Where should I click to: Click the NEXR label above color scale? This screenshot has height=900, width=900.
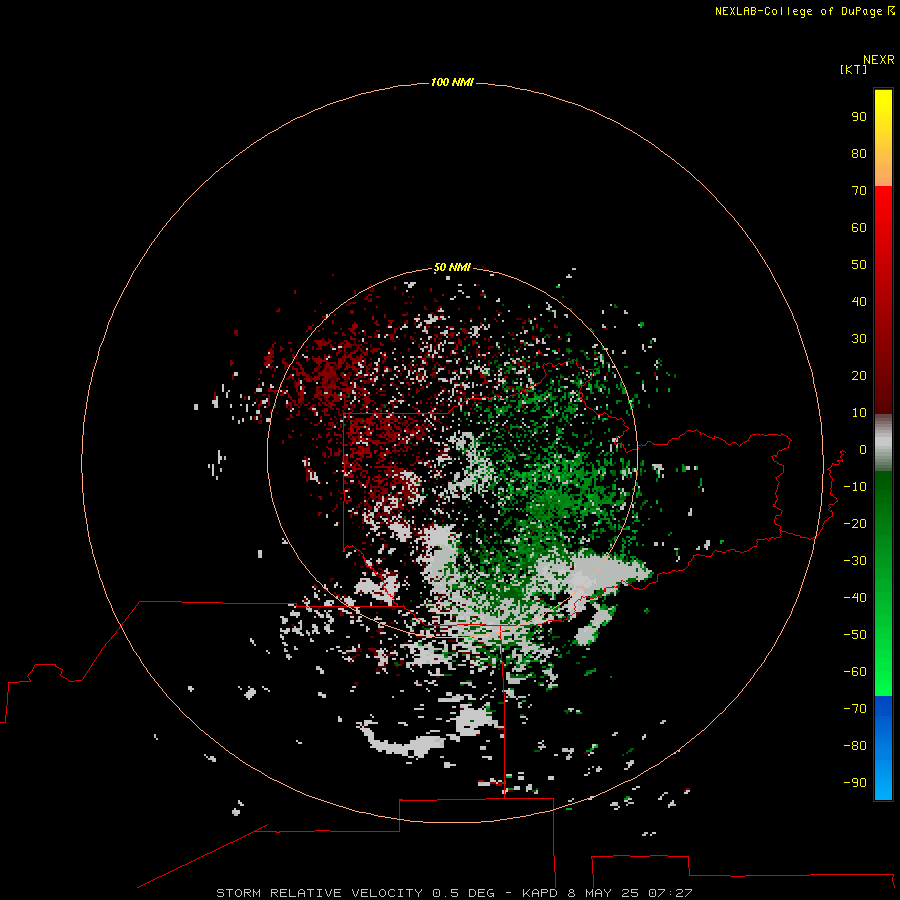(879, 60)
